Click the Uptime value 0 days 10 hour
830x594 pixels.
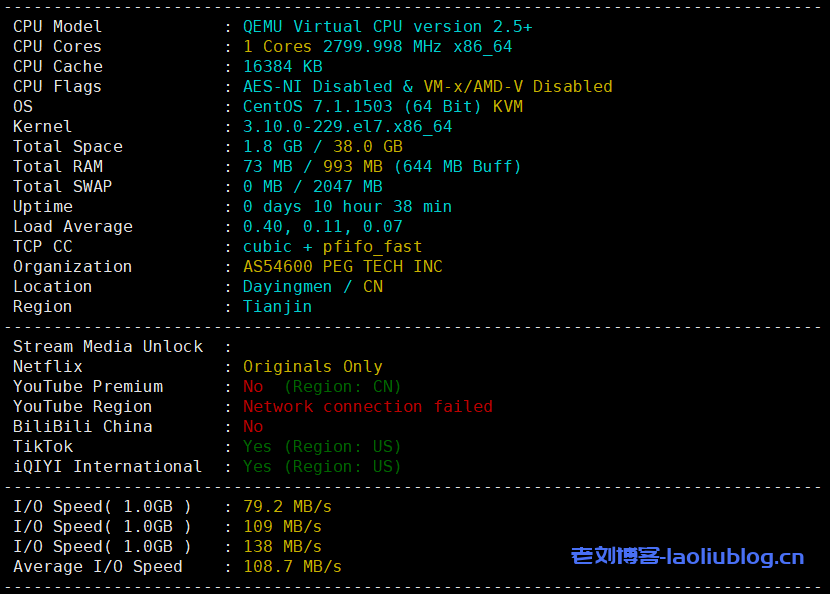tap(347, 207)
